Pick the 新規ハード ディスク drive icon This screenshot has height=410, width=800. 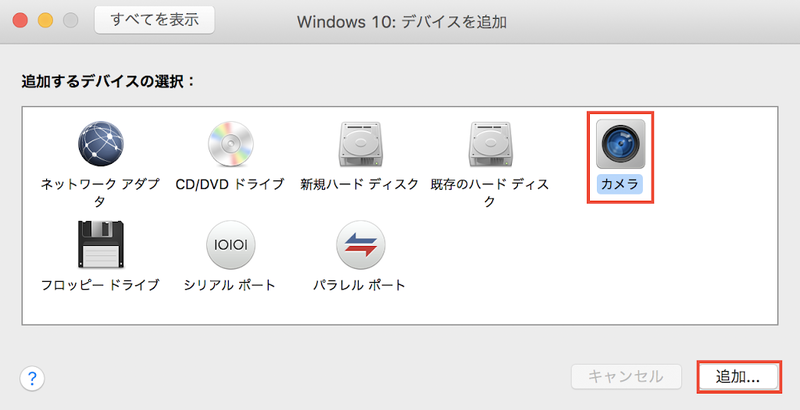[359, 144]
